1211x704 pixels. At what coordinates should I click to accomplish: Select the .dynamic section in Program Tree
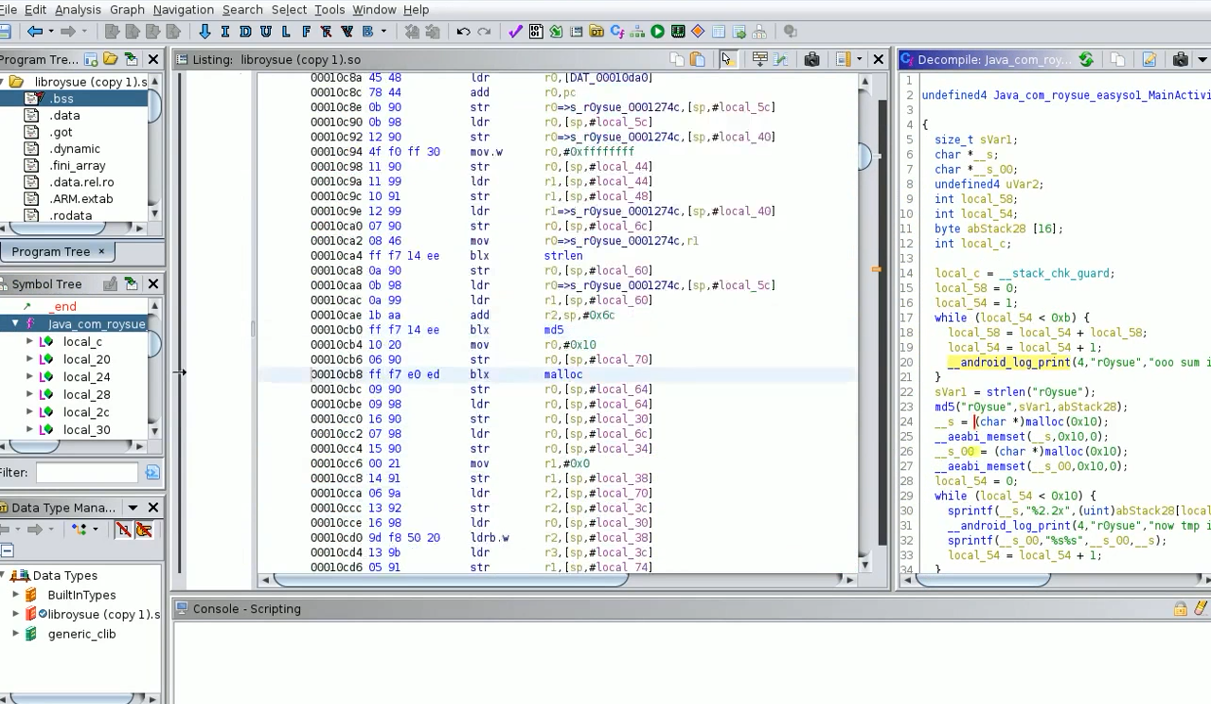75,149
